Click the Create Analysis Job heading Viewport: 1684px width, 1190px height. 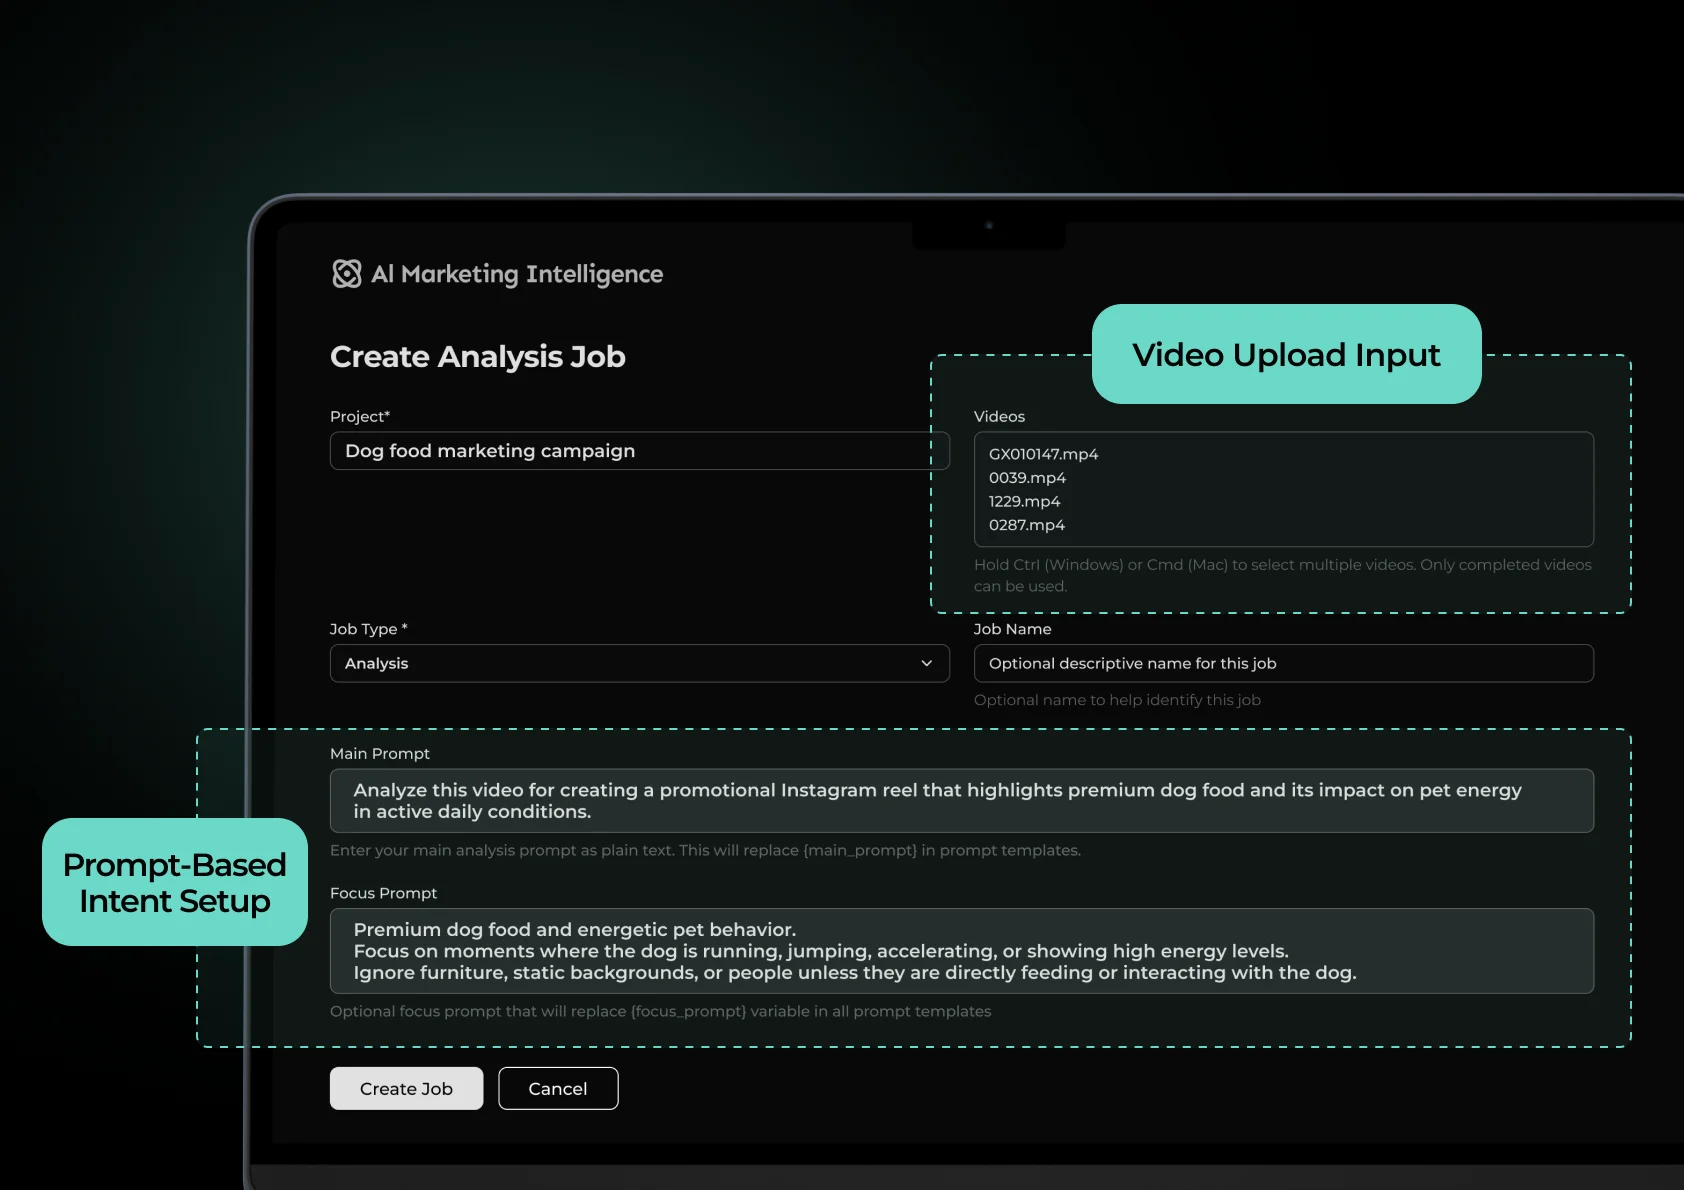(x=478, y=357)
